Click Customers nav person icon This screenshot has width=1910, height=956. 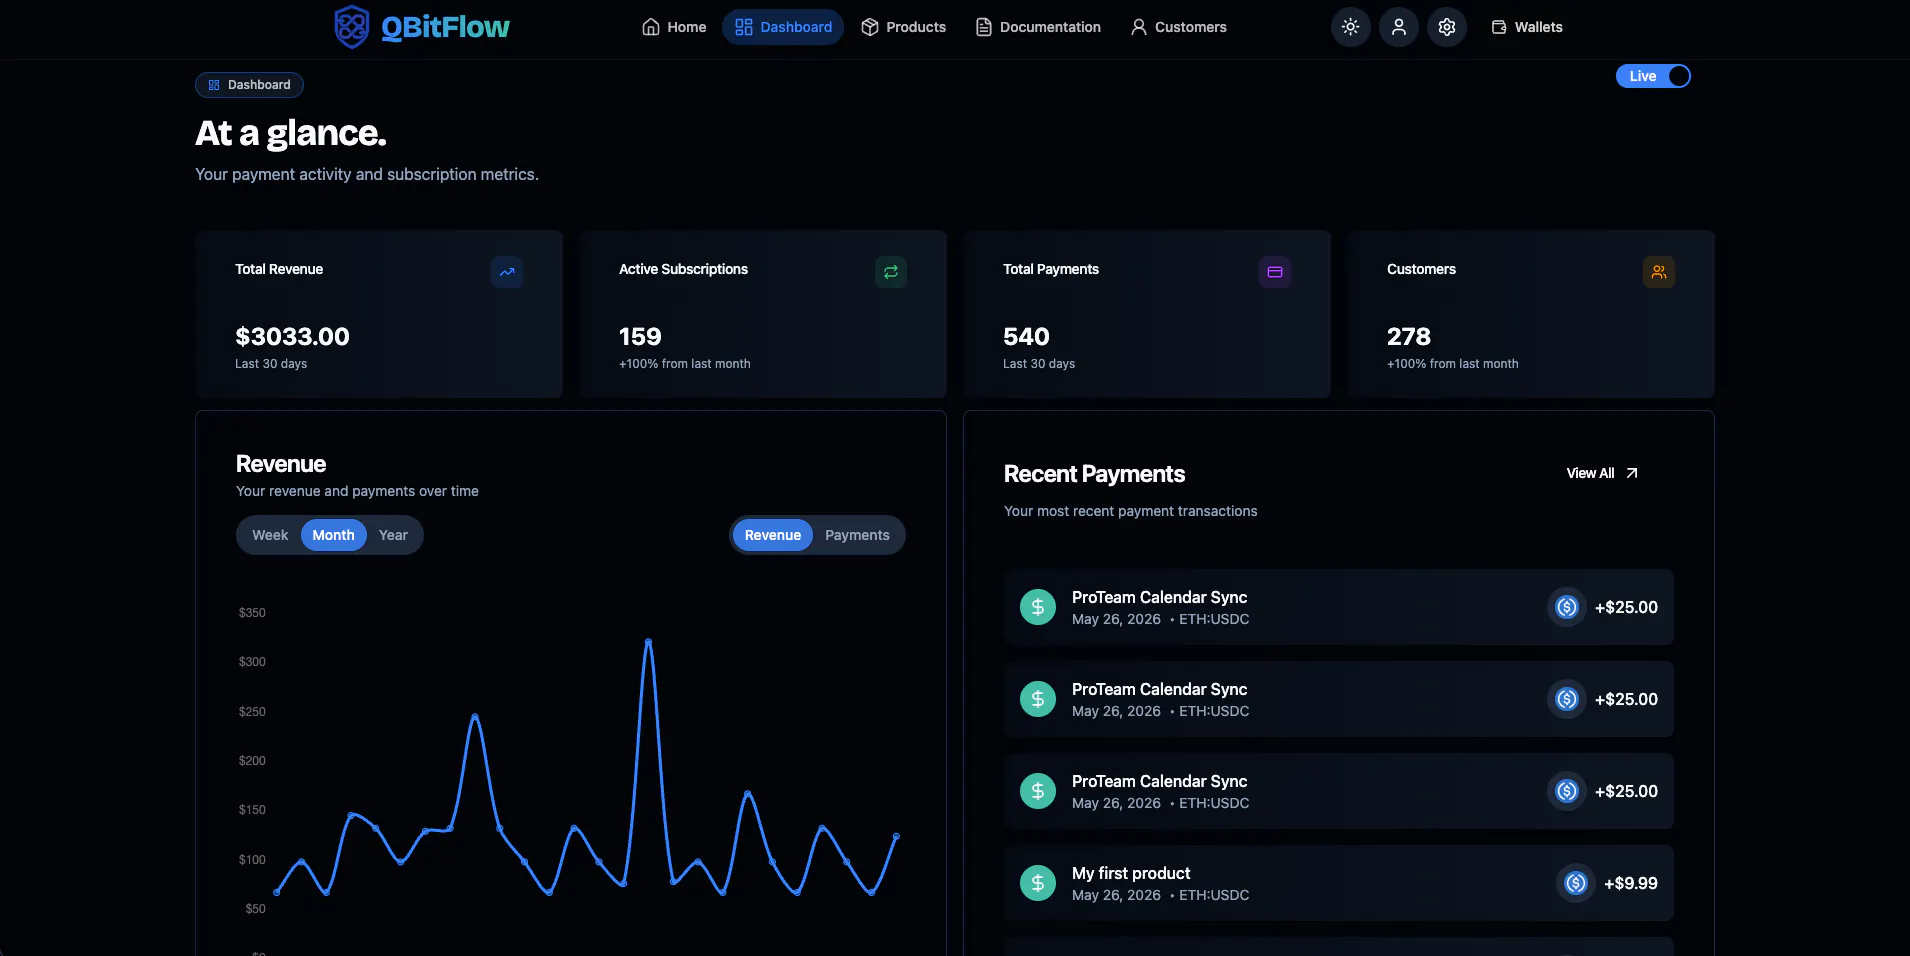click(1139, 27)
